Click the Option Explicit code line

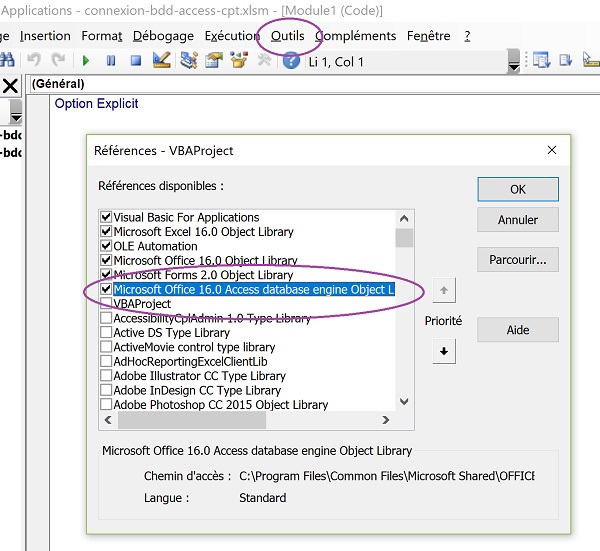click(96, 104)
